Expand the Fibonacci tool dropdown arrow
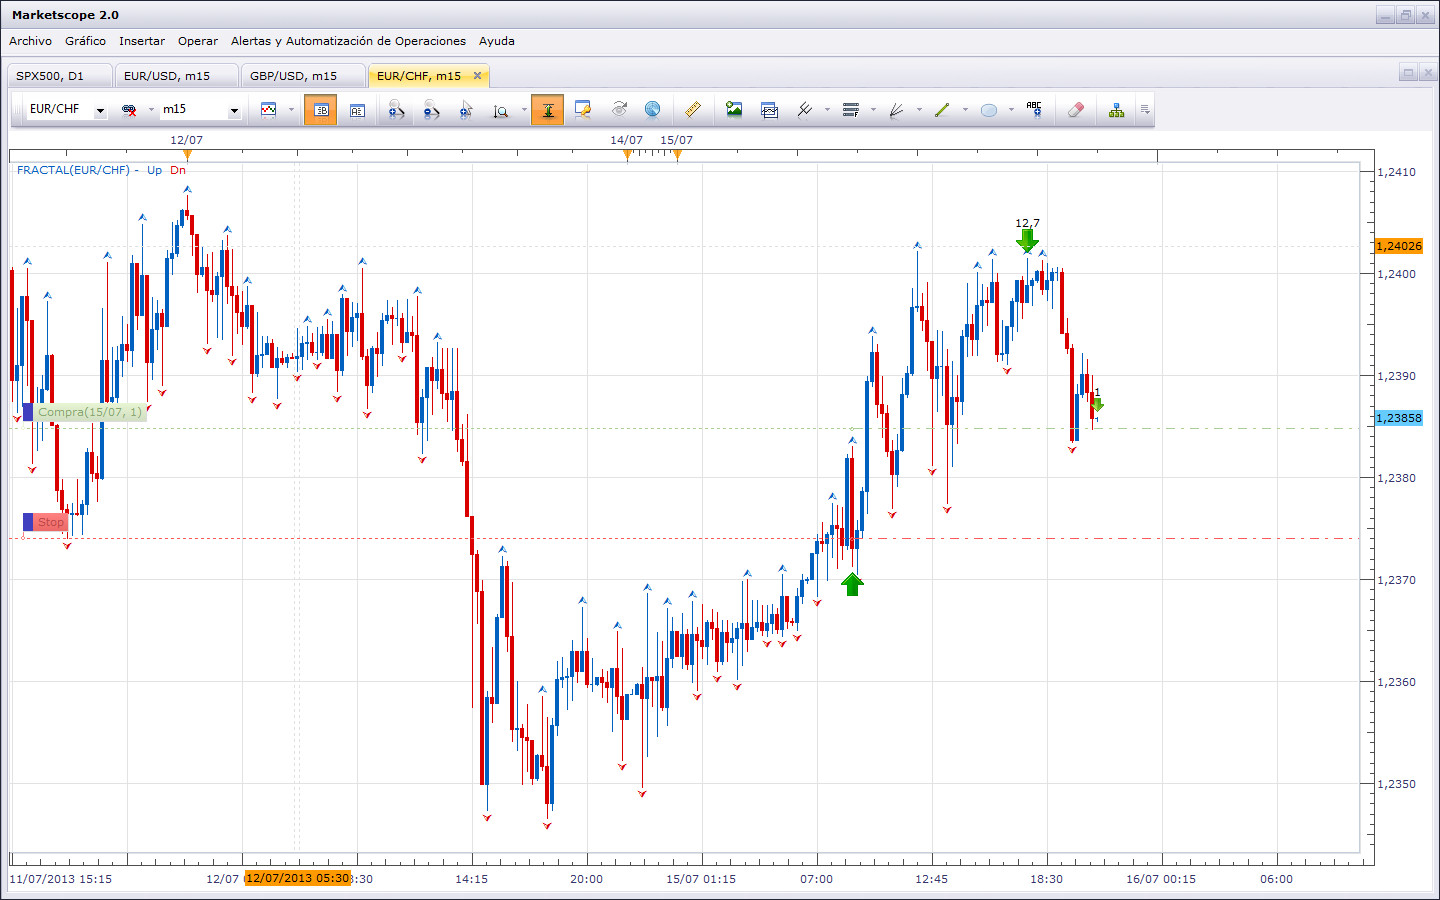1440x900 pixels. 873,110
